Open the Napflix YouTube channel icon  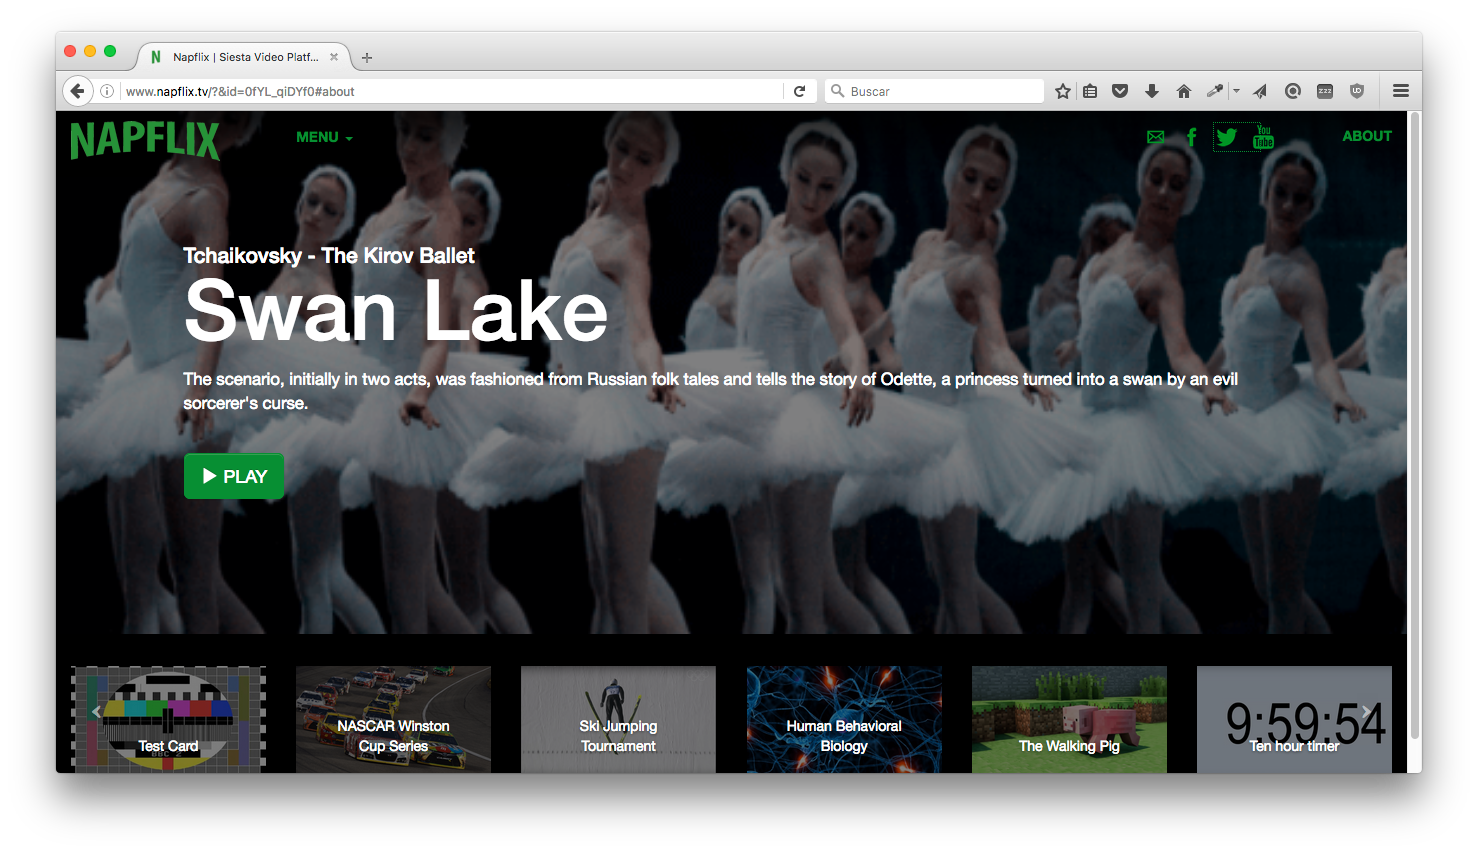(x=1263, y=137)
